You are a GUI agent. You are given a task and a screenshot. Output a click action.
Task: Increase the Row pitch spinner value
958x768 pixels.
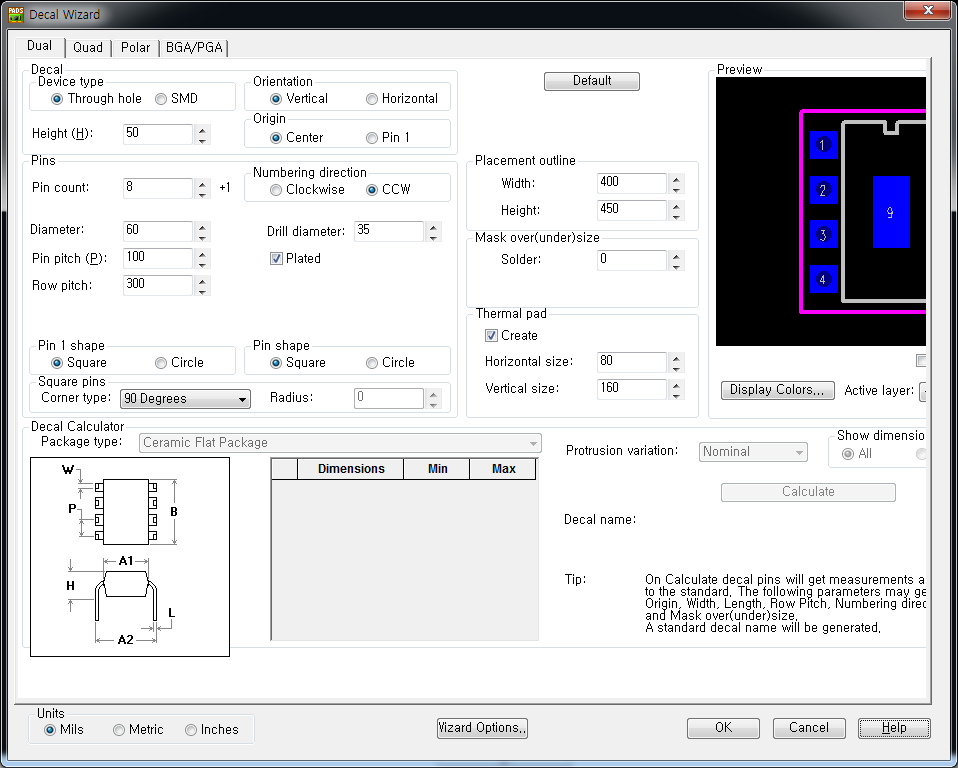tap(203, 280)
